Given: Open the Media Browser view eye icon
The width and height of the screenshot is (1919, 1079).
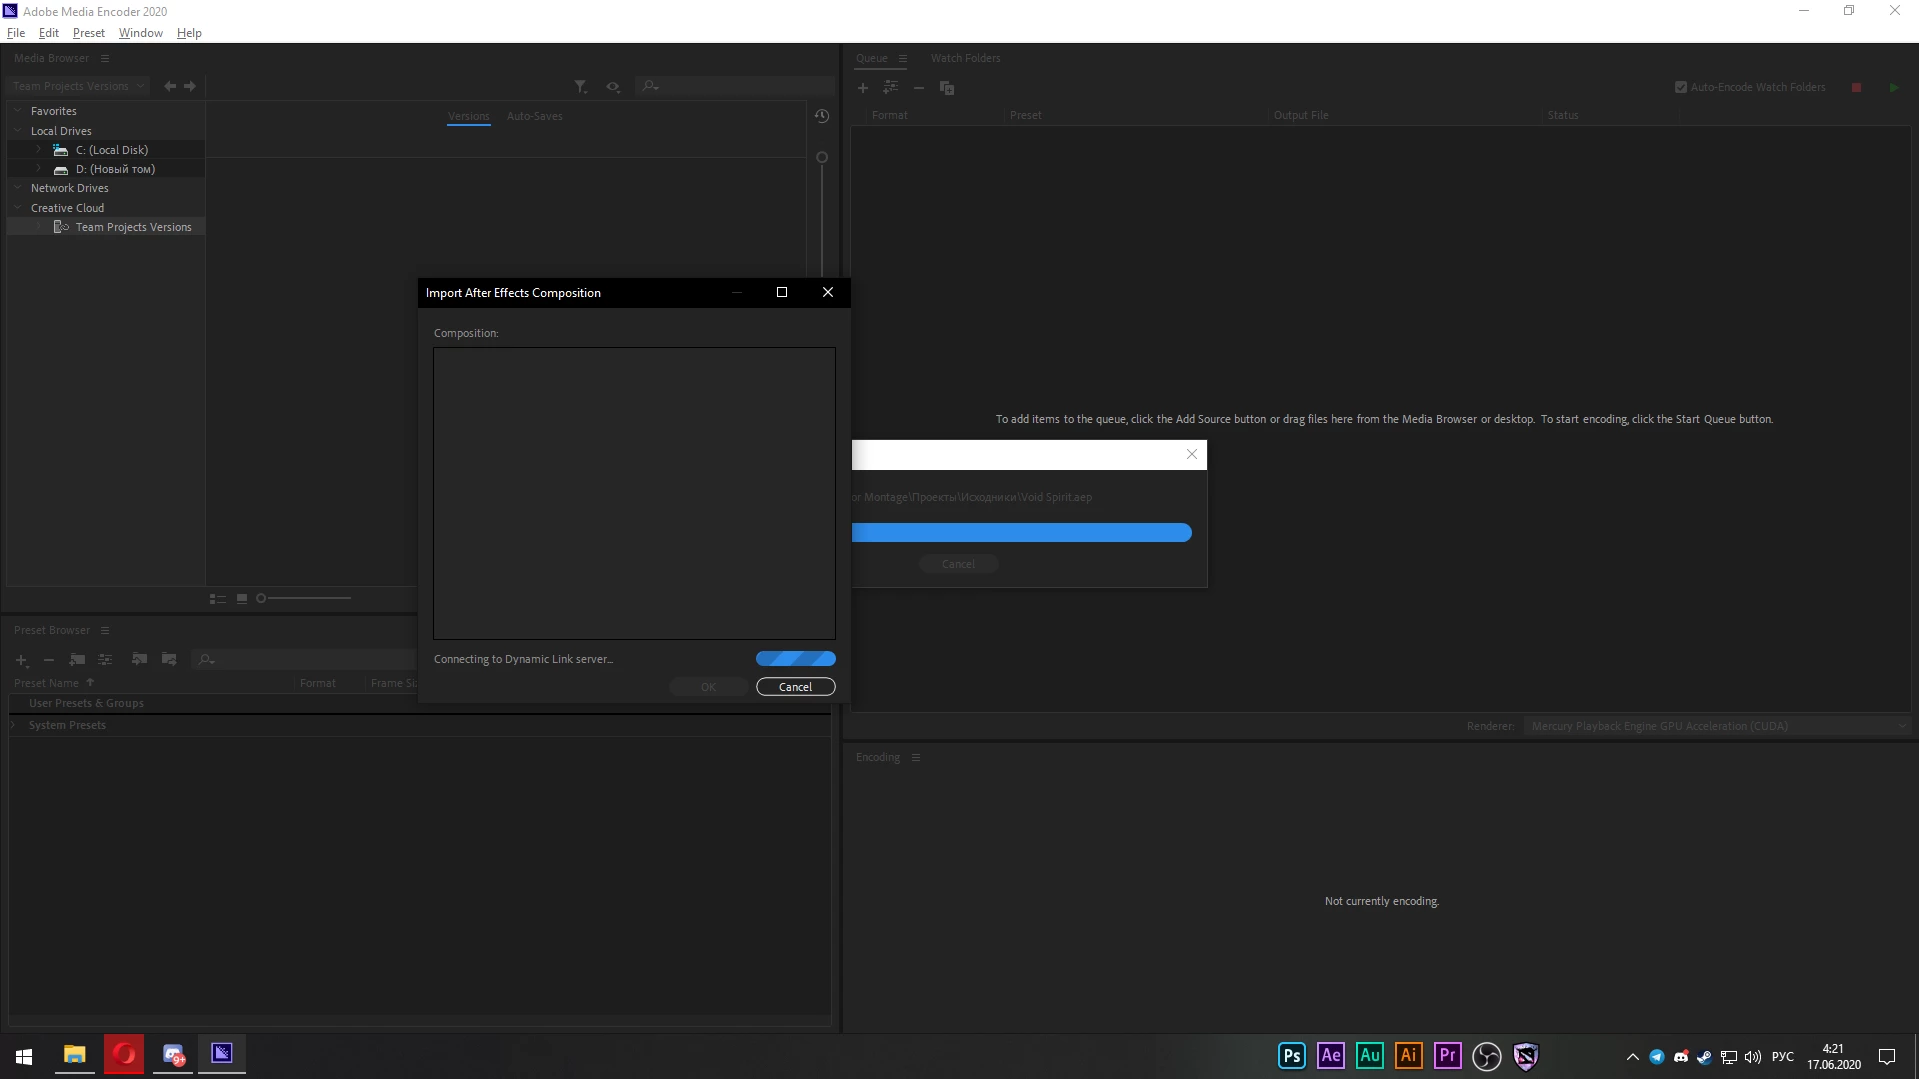Looking at the screenshot, I should [613, 87].
